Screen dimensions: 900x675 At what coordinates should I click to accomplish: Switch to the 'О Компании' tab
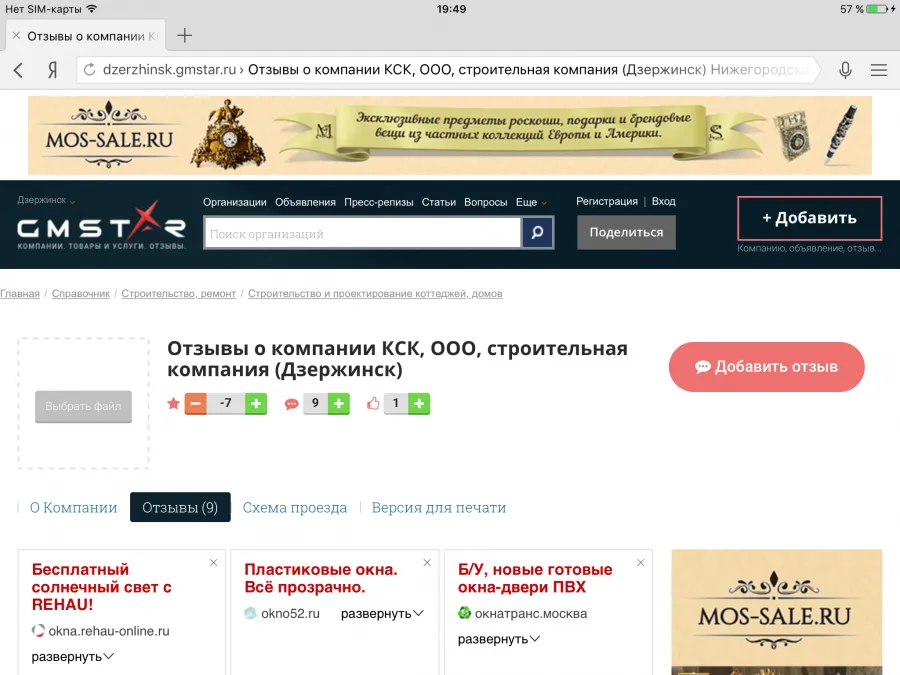coord(73,507)
